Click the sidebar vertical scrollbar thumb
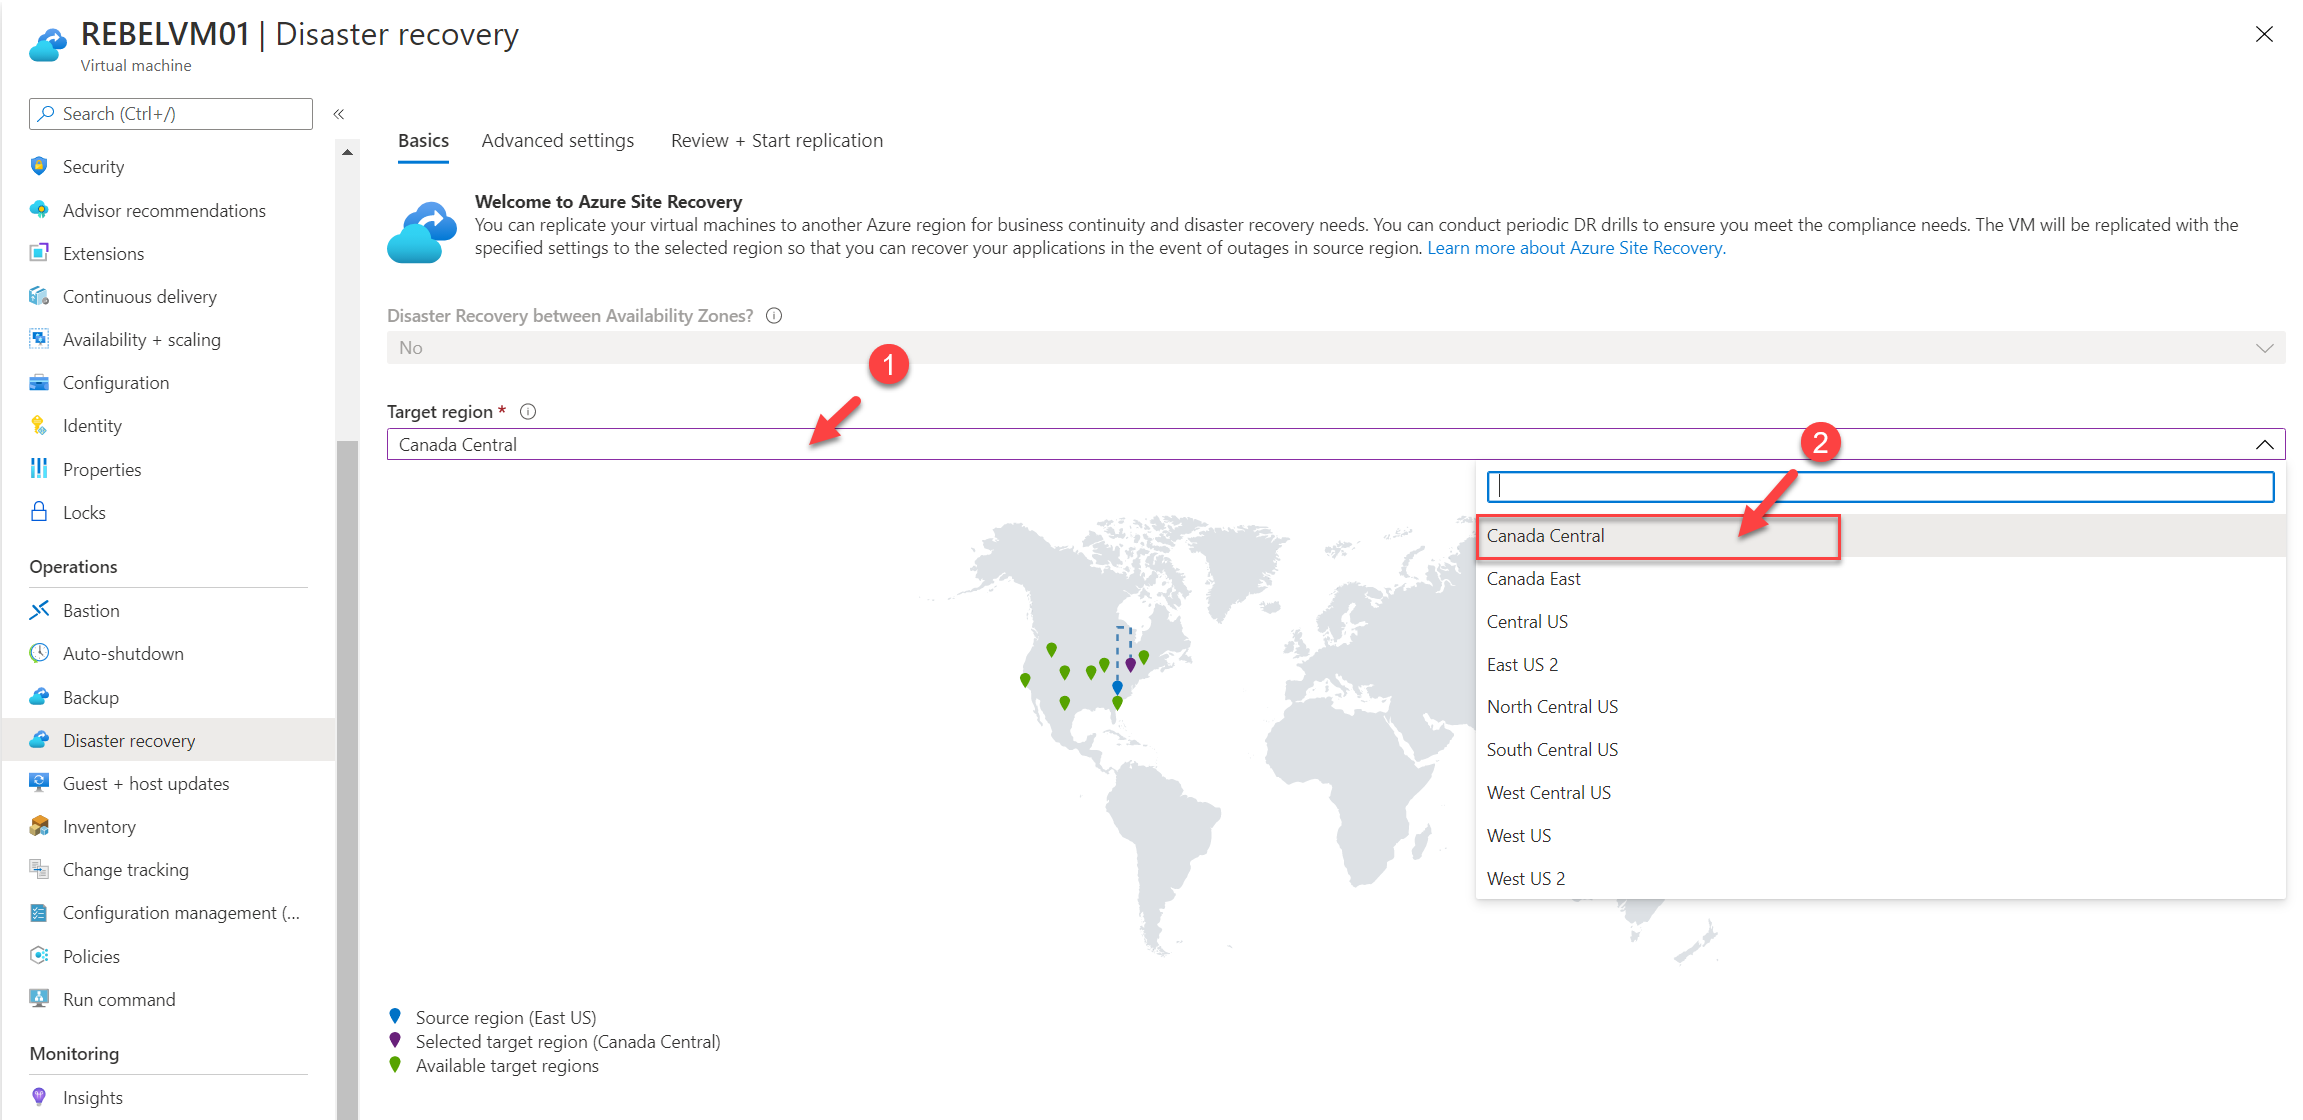 [347, 780]
